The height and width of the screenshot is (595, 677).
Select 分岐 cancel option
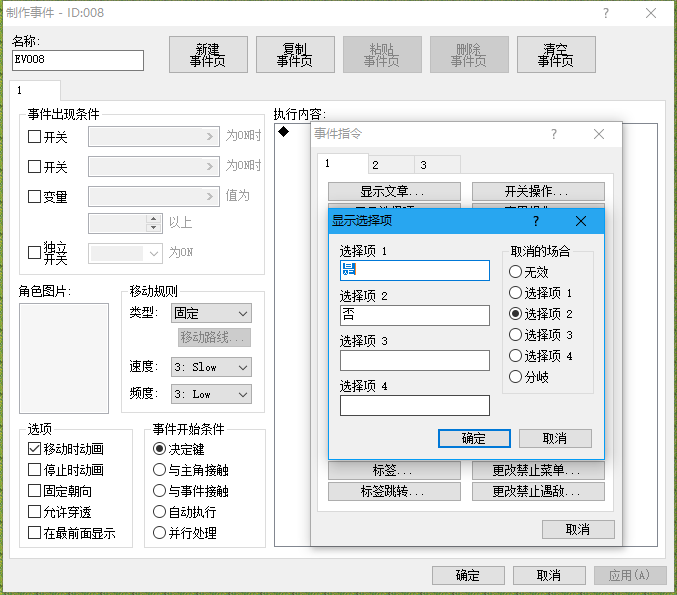click(529, 377)
